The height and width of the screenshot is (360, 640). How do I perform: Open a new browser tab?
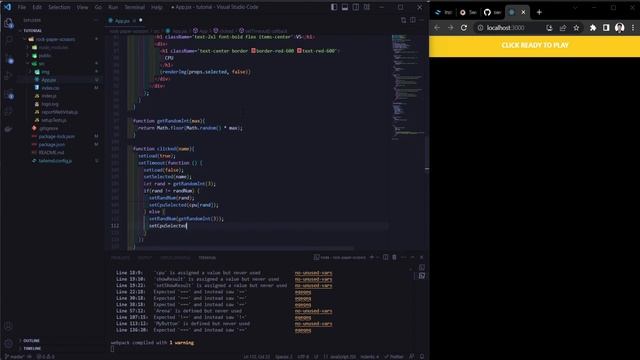click(x=539, y=12)
